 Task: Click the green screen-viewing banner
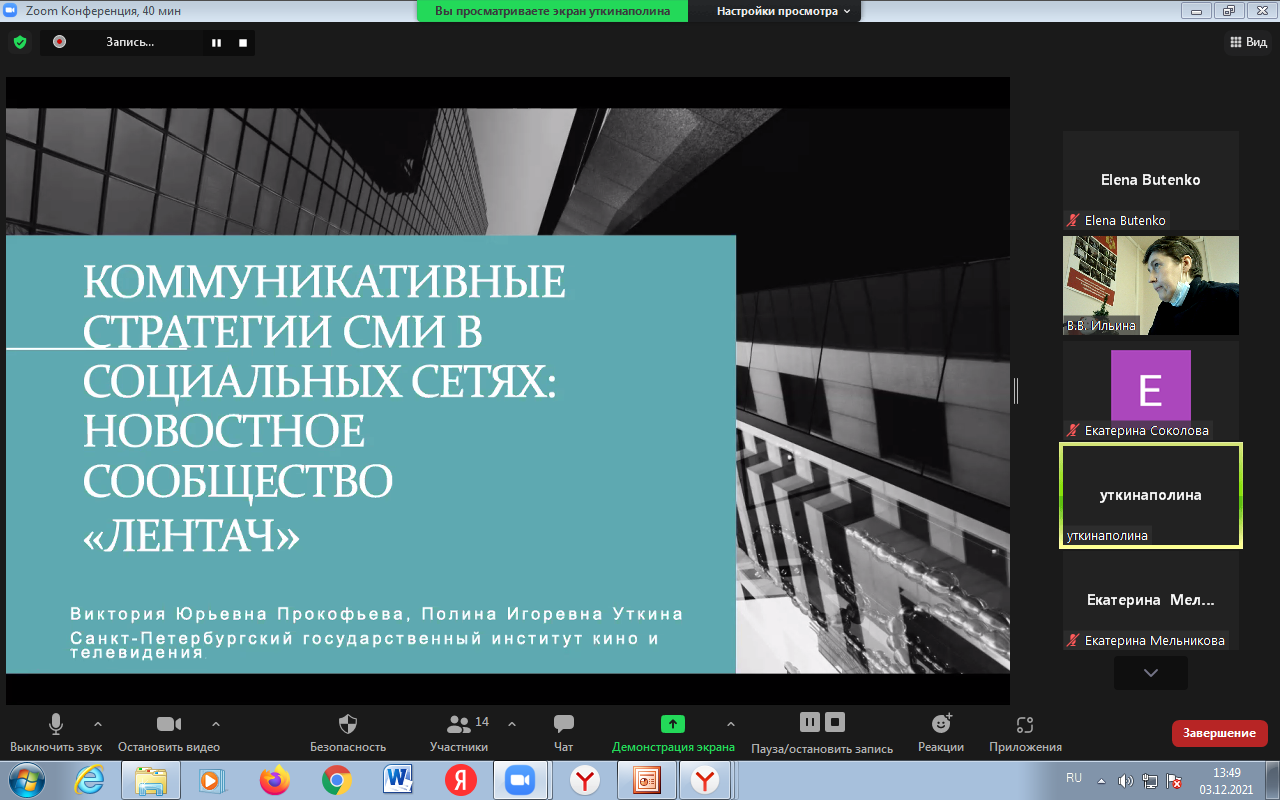tap(552, 11)
